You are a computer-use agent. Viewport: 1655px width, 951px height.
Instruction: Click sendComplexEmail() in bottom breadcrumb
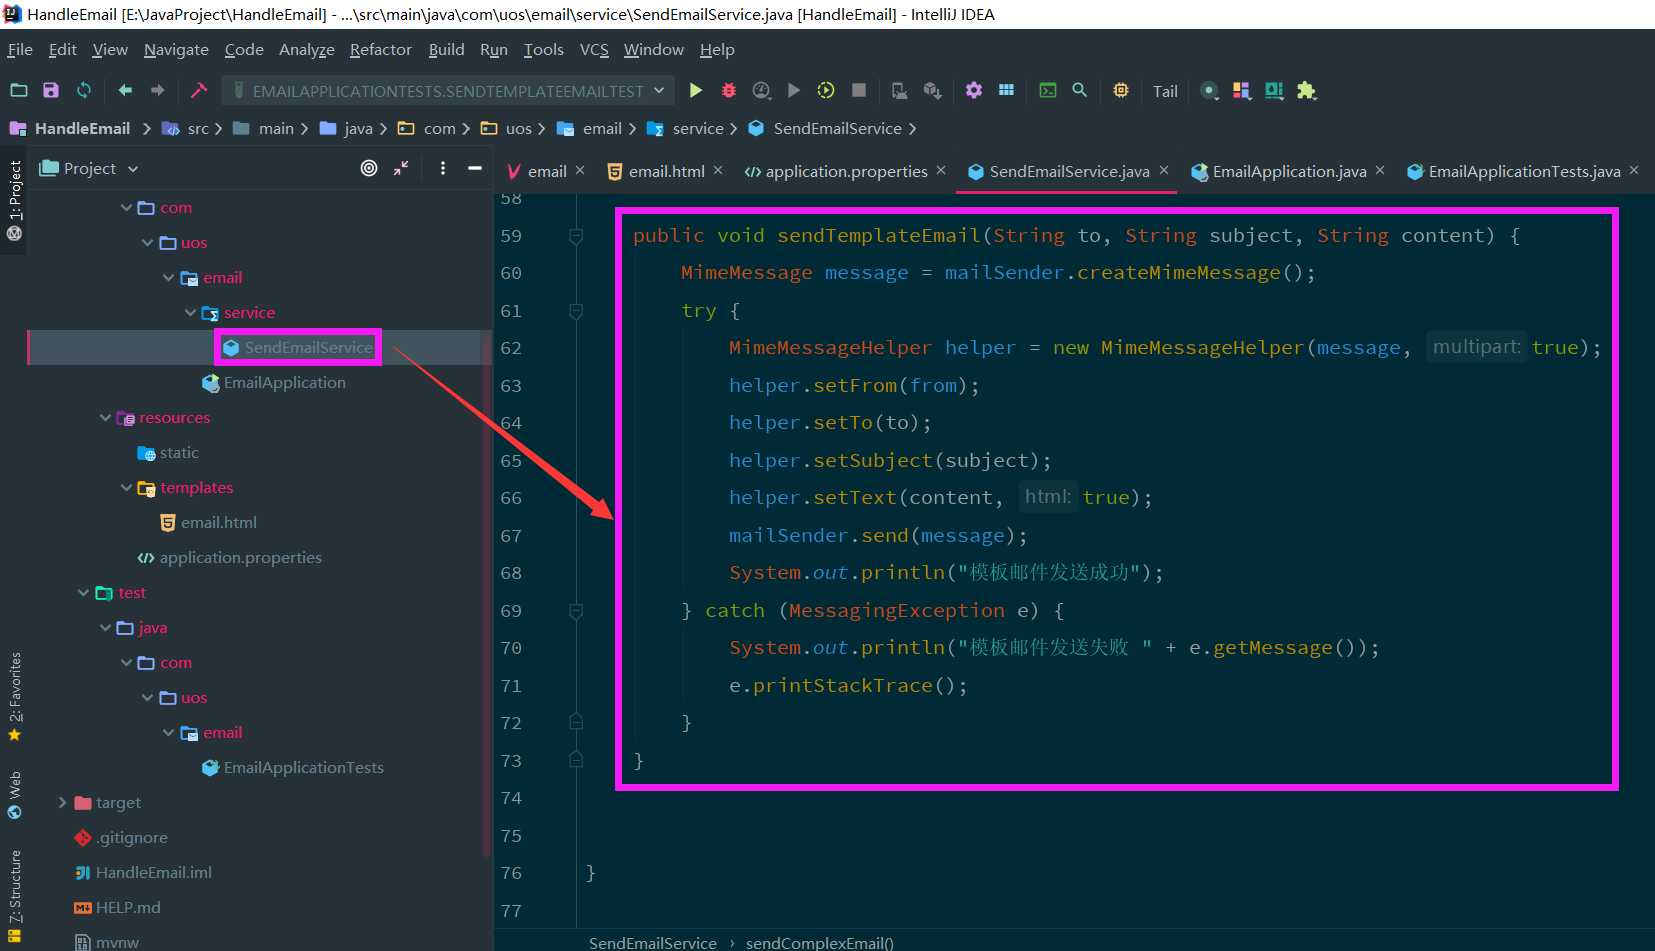click(x=819, y=942)
